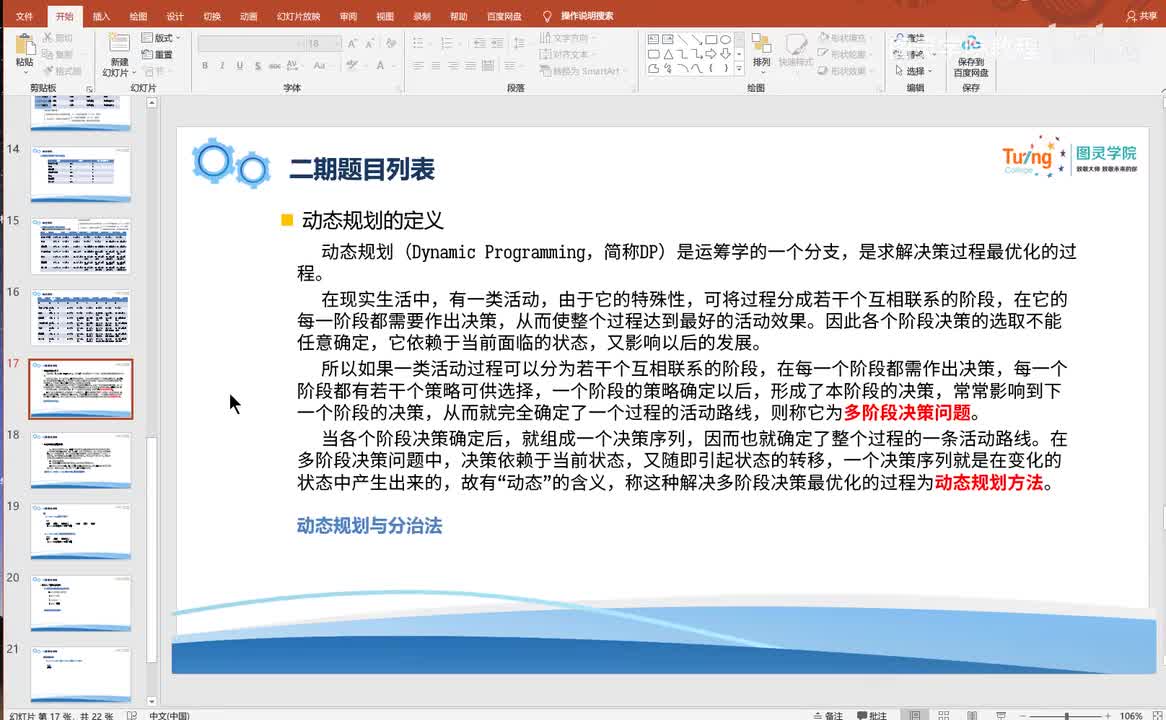Select the triangle shape in gallery
Image resolution: width=1166 pixels, height=720 pixels.
(668, 54)
